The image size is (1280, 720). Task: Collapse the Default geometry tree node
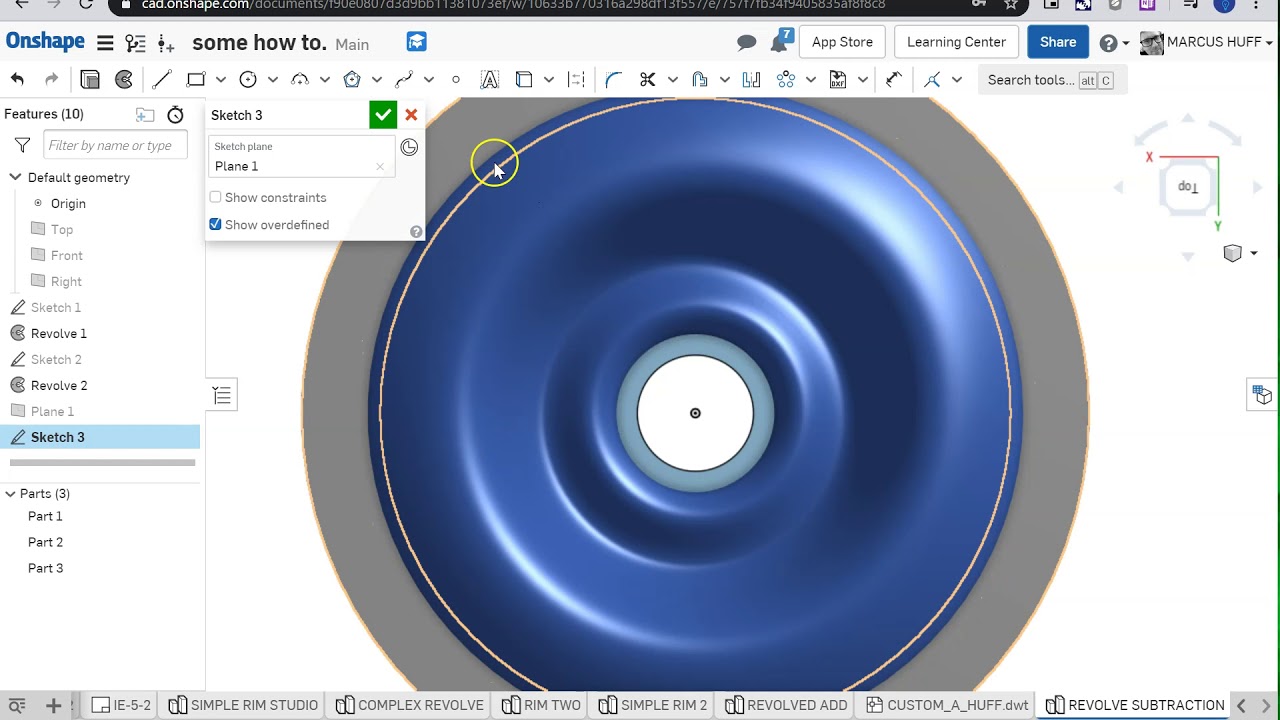coord(15,177)
